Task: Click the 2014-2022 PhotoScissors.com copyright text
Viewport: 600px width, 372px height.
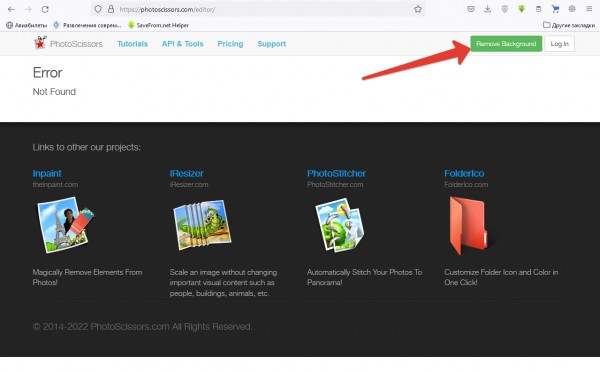Action: point(142,327)
